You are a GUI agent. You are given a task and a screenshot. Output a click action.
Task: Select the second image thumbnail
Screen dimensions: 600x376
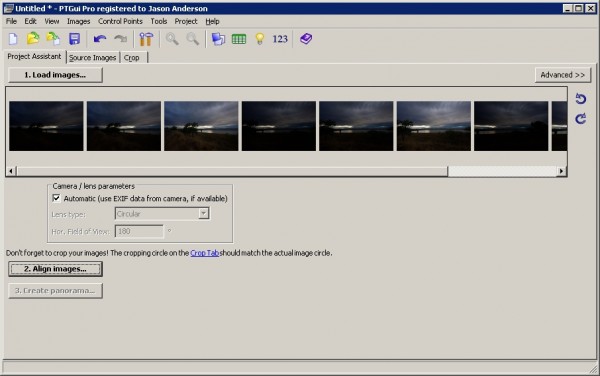pyautogui.click(x=124, y=126)
